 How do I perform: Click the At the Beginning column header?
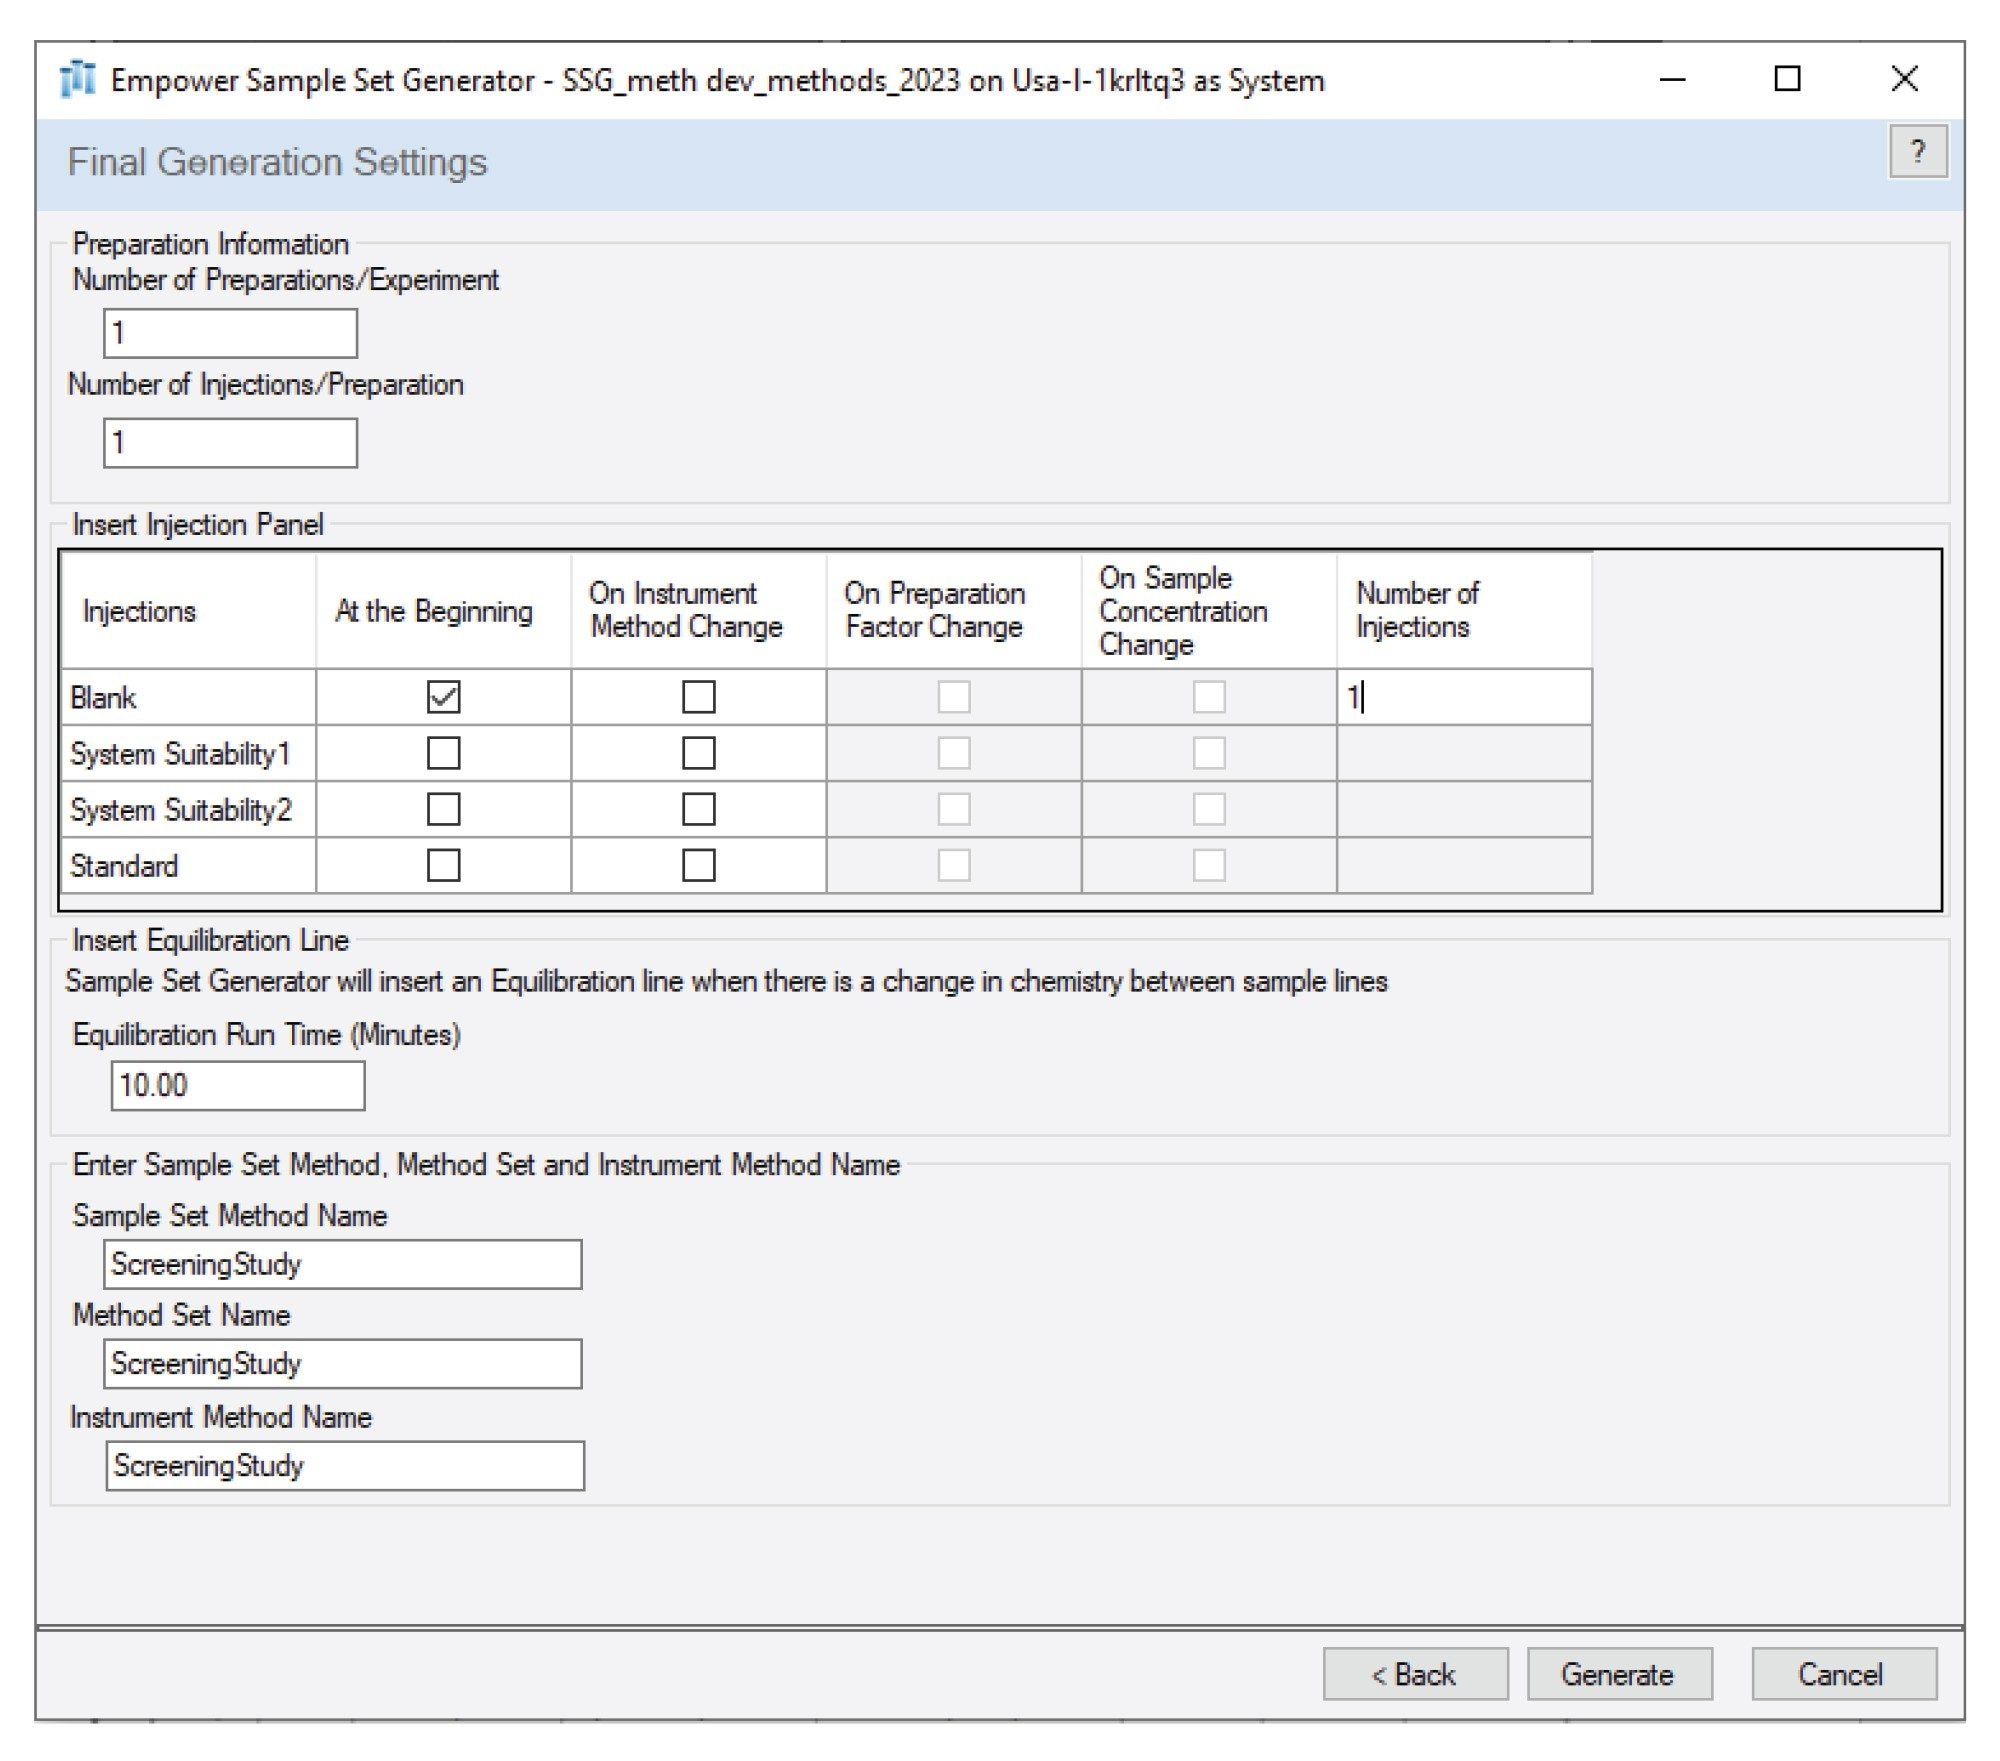[x=443, y=611]
